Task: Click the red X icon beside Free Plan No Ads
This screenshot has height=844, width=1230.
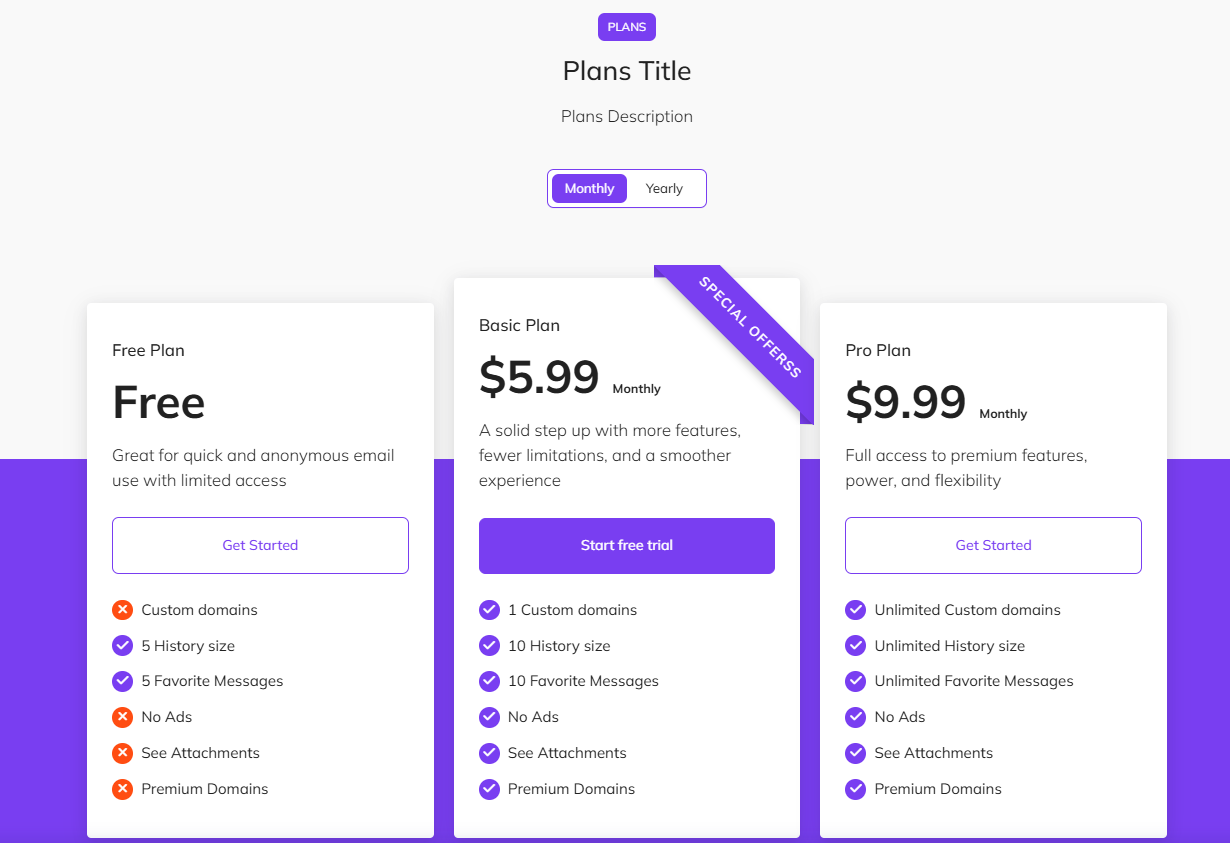Action: (122, 717)
